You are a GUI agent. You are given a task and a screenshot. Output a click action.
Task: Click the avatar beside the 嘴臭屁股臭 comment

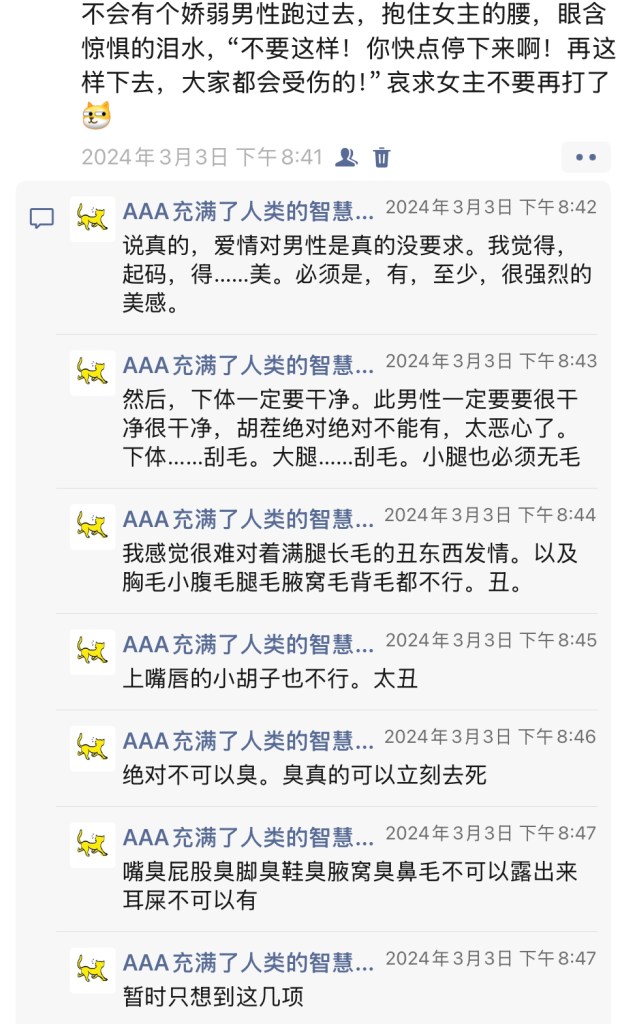(92, 844)
